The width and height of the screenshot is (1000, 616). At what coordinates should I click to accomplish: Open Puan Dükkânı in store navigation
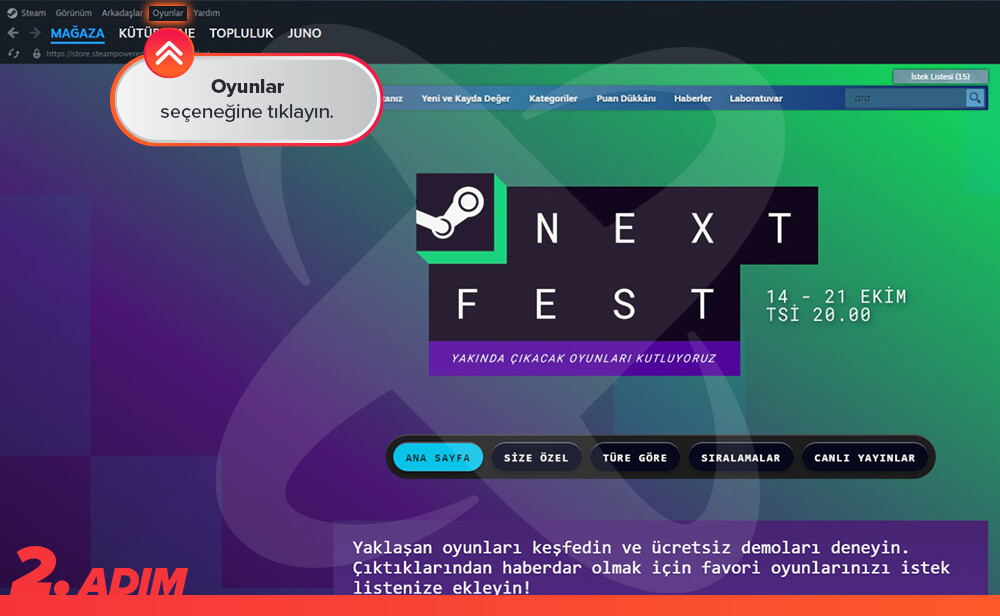tap(626, 98)
